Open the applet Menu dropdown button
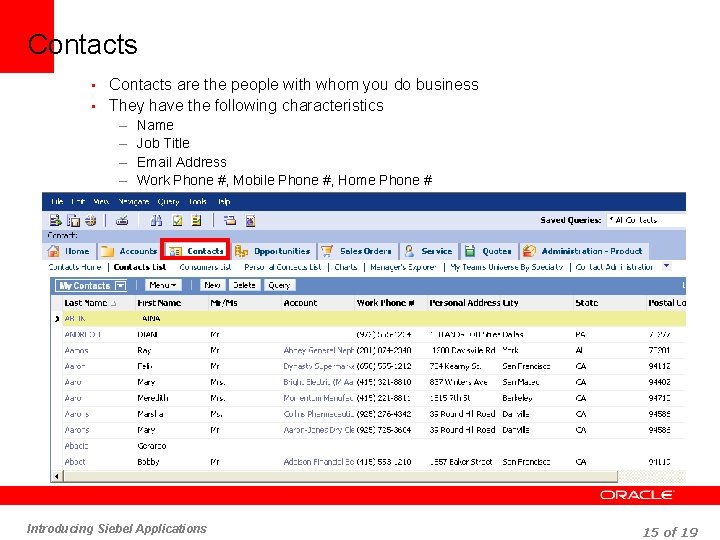Viewport: 720px width, 540px height. 163,285
